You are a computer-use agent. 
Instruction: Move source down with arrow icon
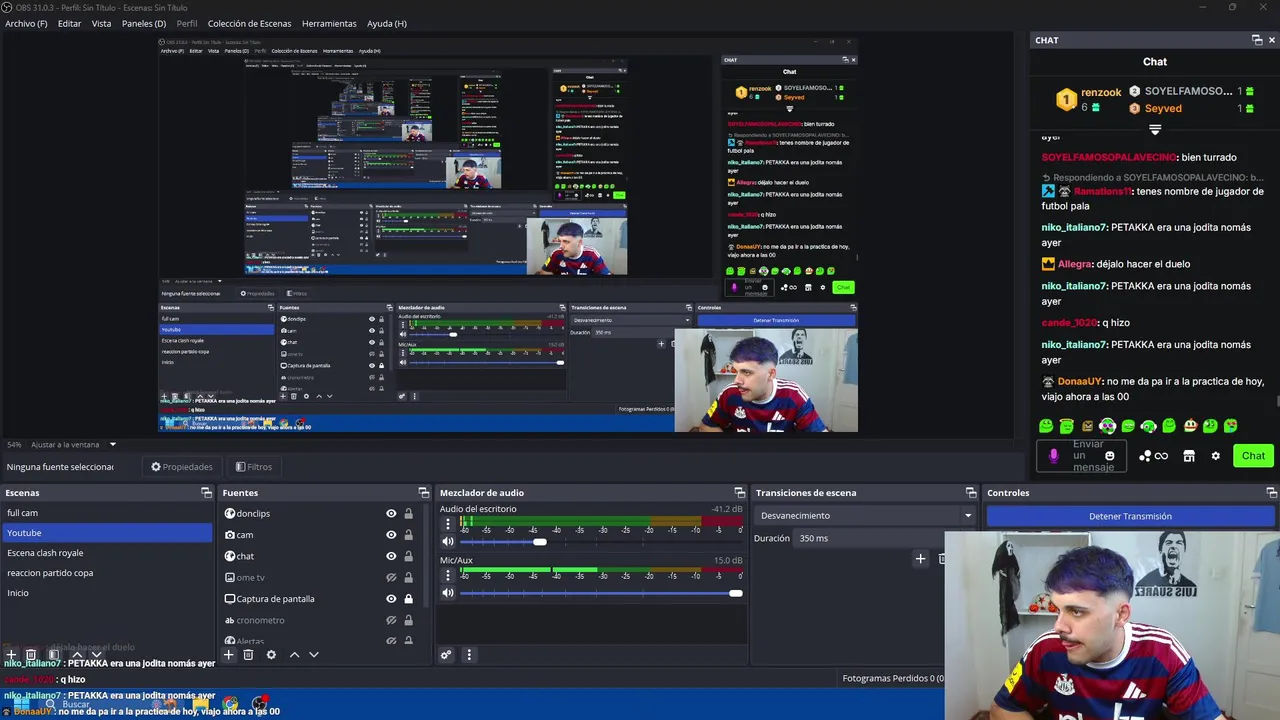click(x=313, y=655)
